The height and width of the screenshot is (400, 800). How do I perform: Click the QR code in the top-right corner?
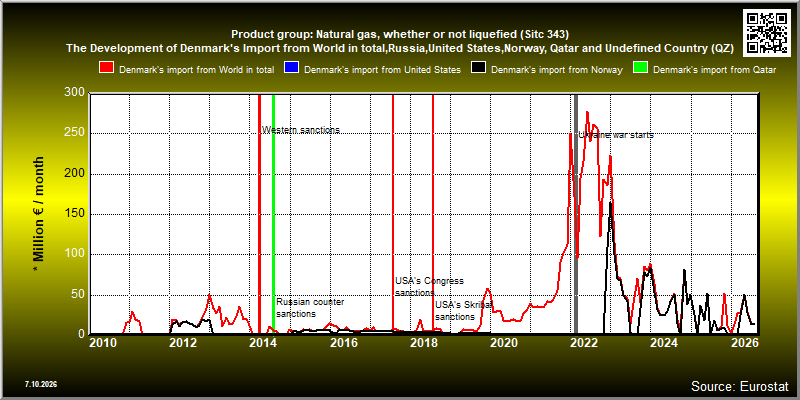pos(767,31)
